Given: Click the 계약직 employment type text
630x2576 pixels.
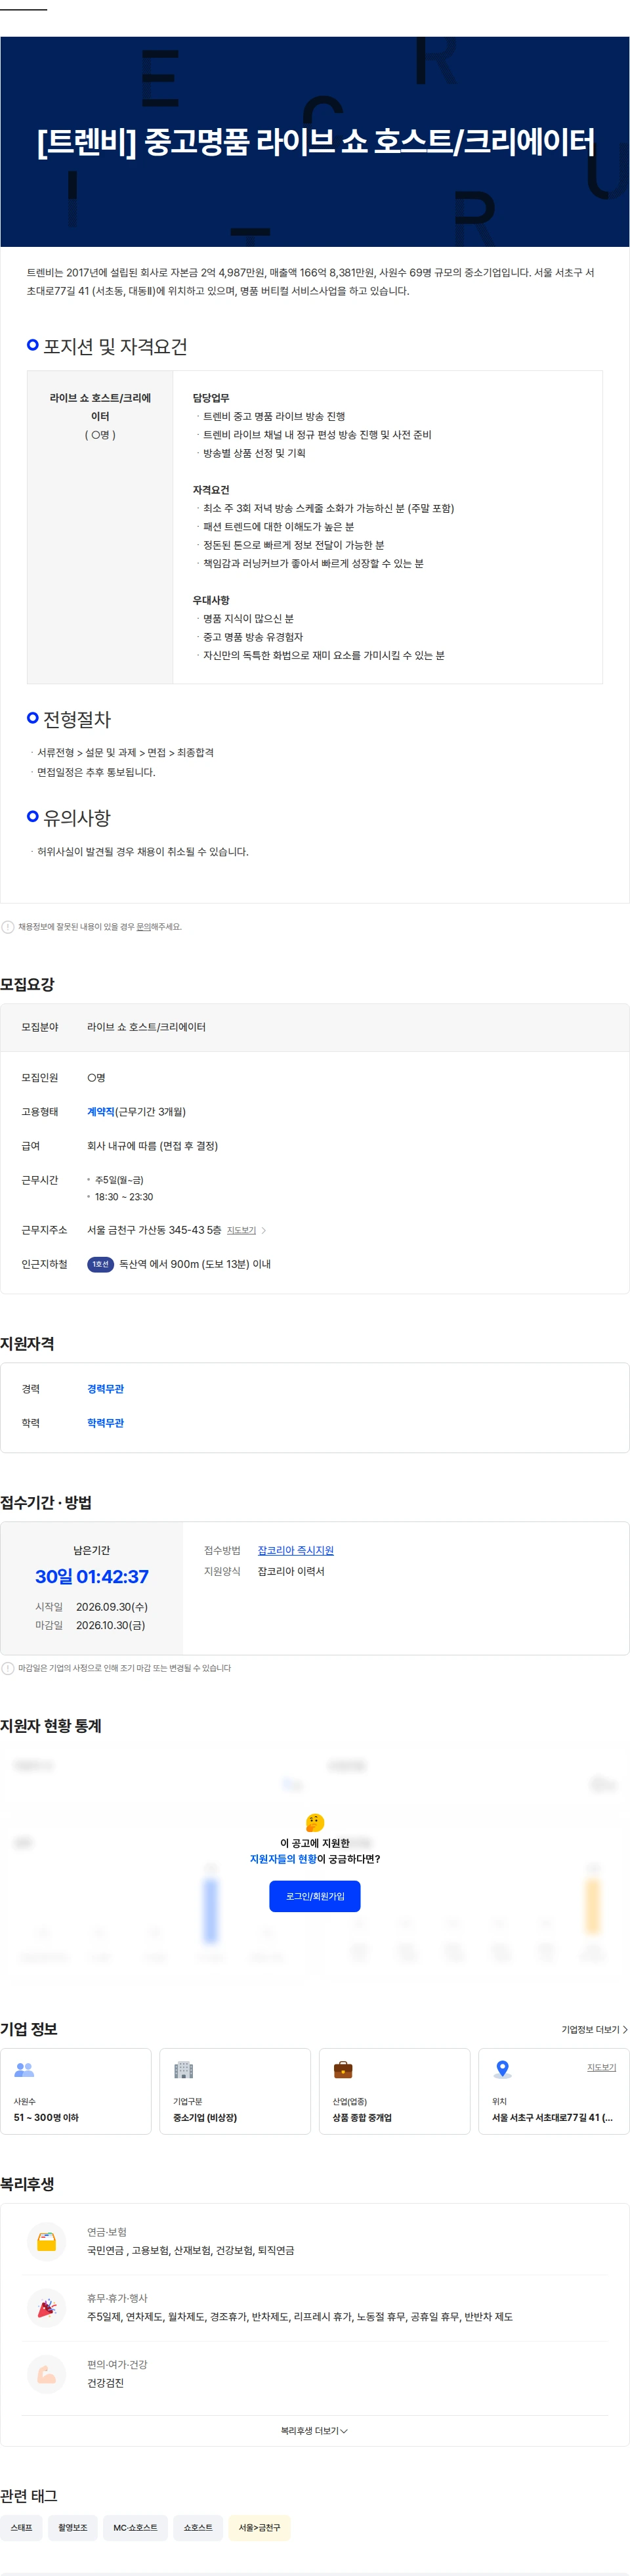Looking at the screenshot, I should coord(100,1111).
